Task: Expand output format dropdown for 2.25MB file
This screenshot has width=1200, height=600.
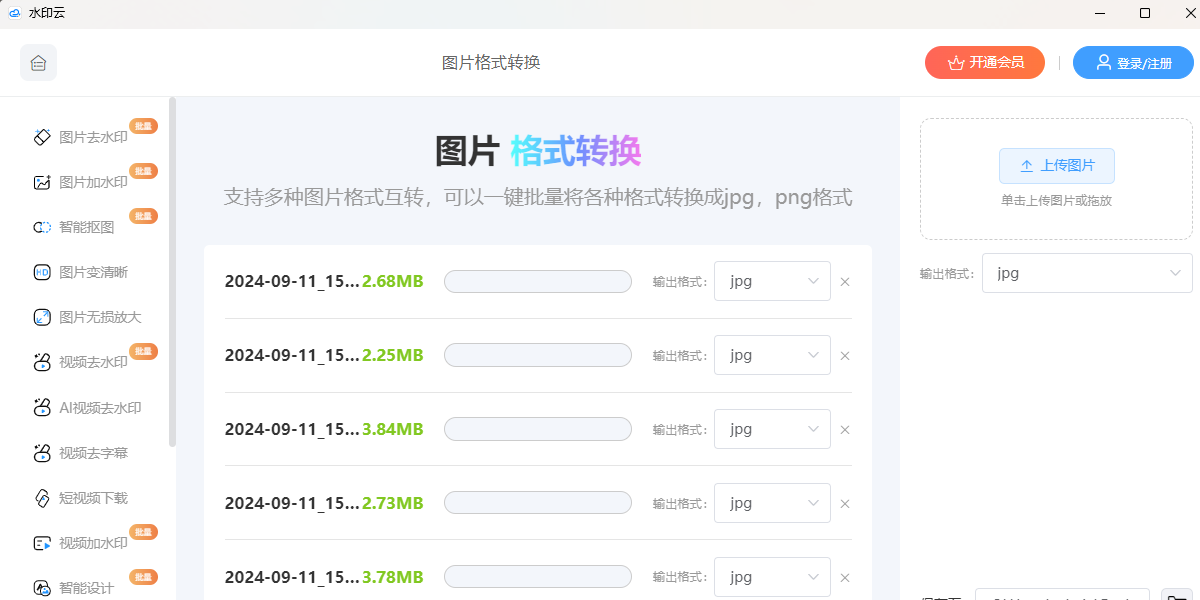Action: (x=772, y=355)
